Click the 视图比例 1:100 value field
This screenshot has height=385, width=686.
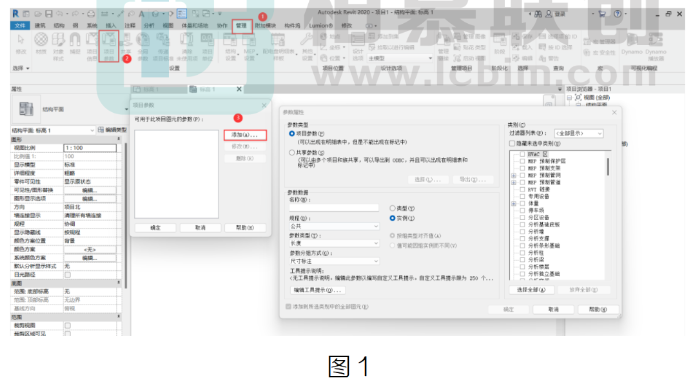tap(90, 148)
